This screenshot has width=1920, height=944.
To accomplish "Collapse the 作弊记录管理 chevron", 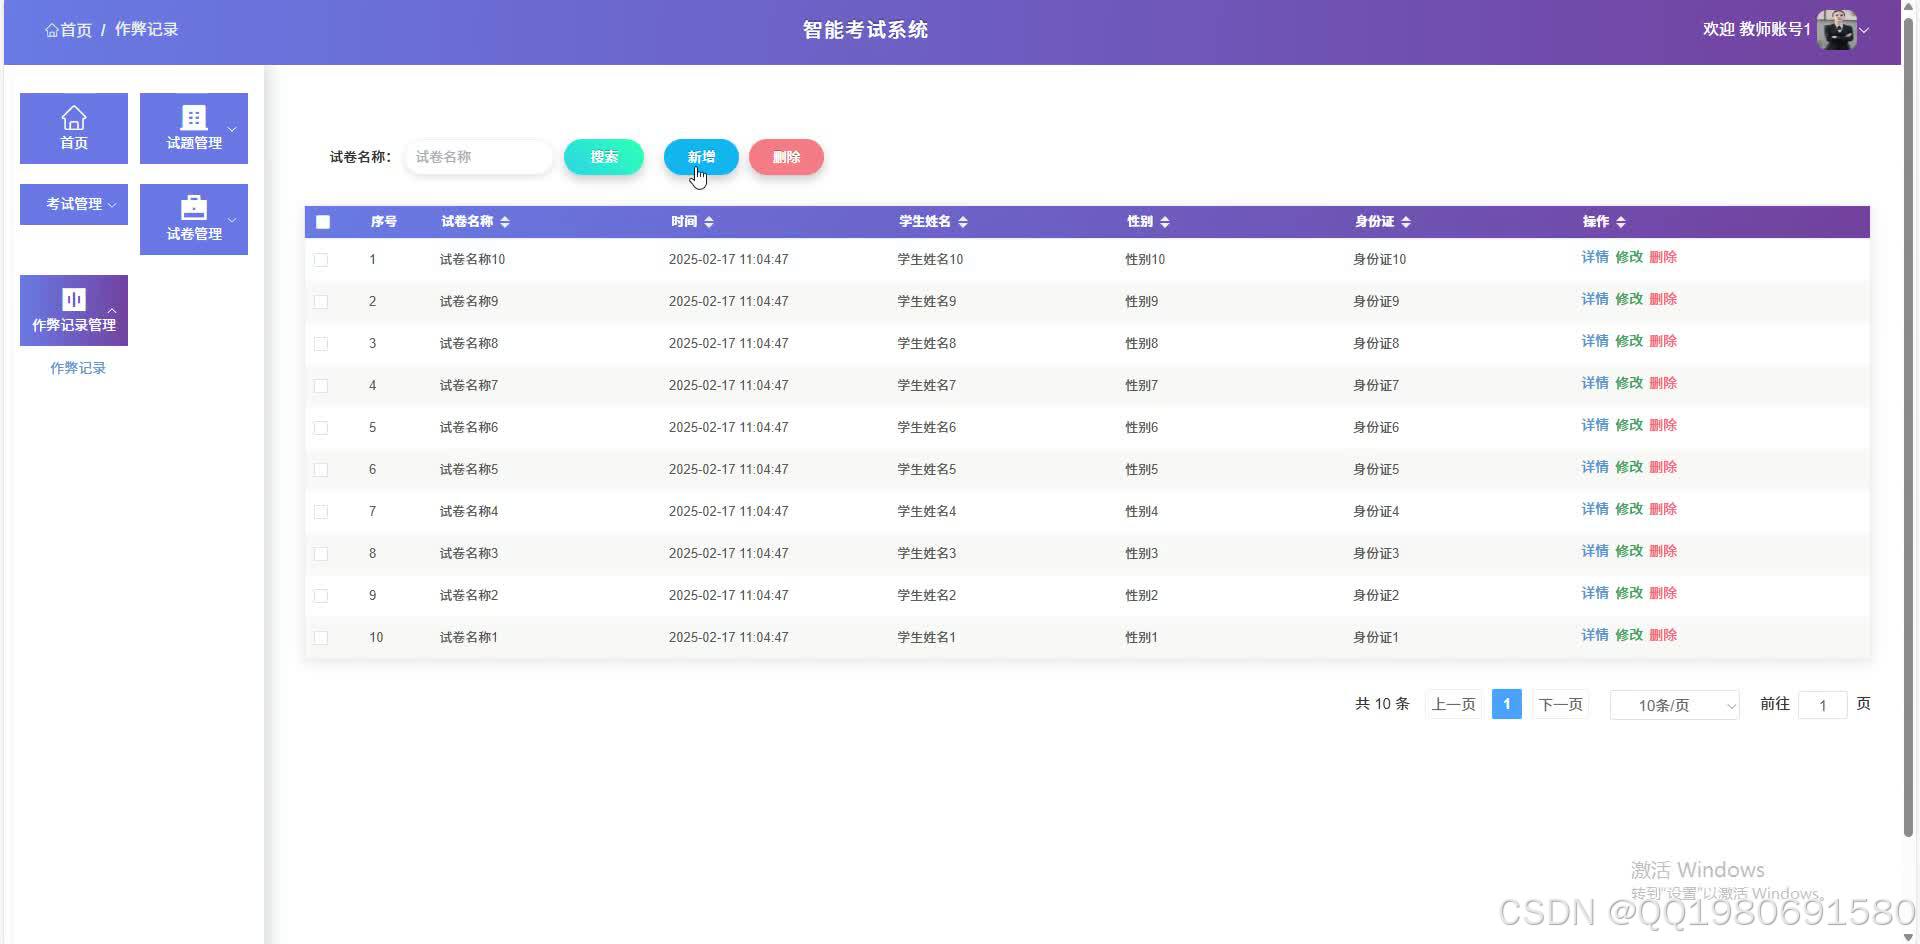I will click(x=112, y=311).
